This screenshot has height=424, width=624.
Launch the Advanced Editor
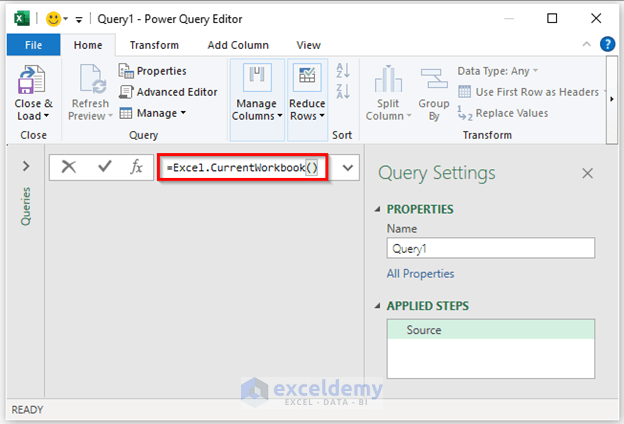coord(168,92)
